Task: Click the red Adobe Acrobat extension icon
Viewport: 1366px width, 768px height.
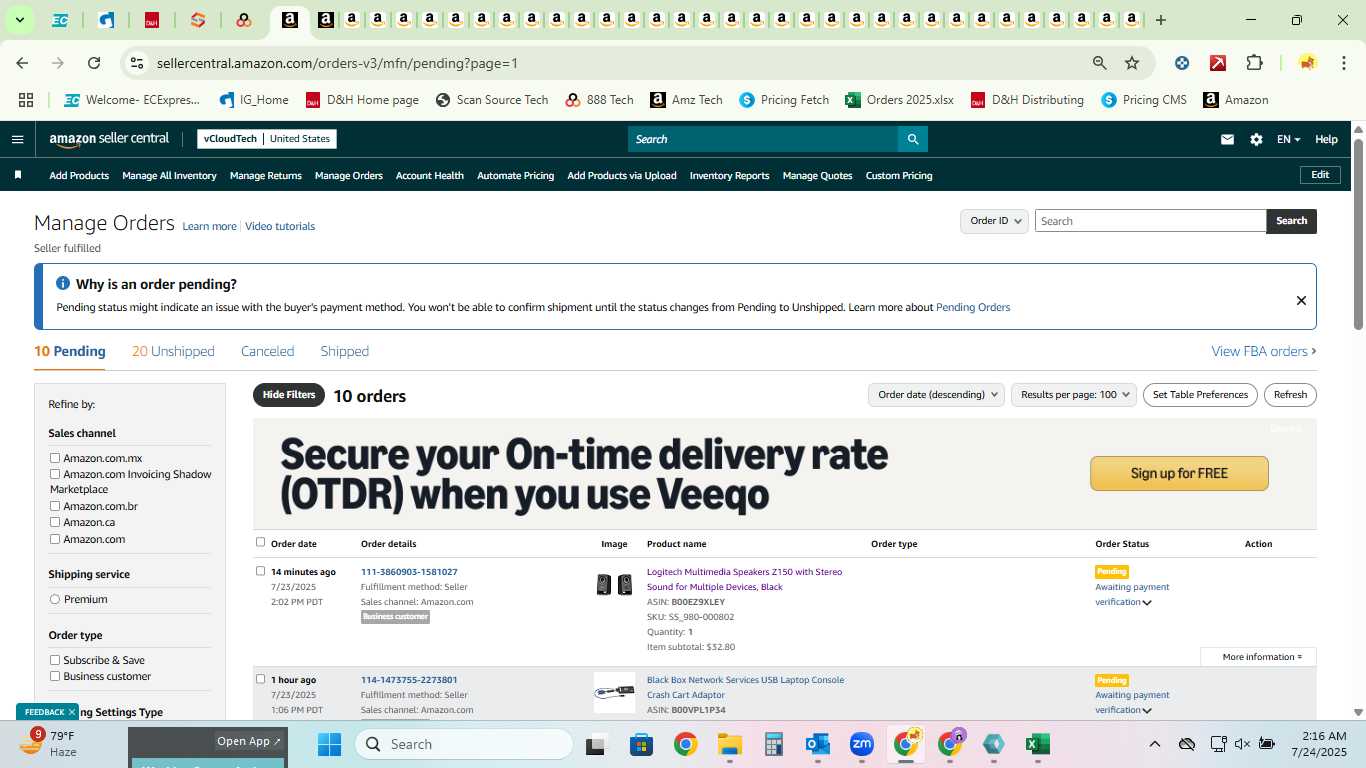Action: coord(1218,63)
